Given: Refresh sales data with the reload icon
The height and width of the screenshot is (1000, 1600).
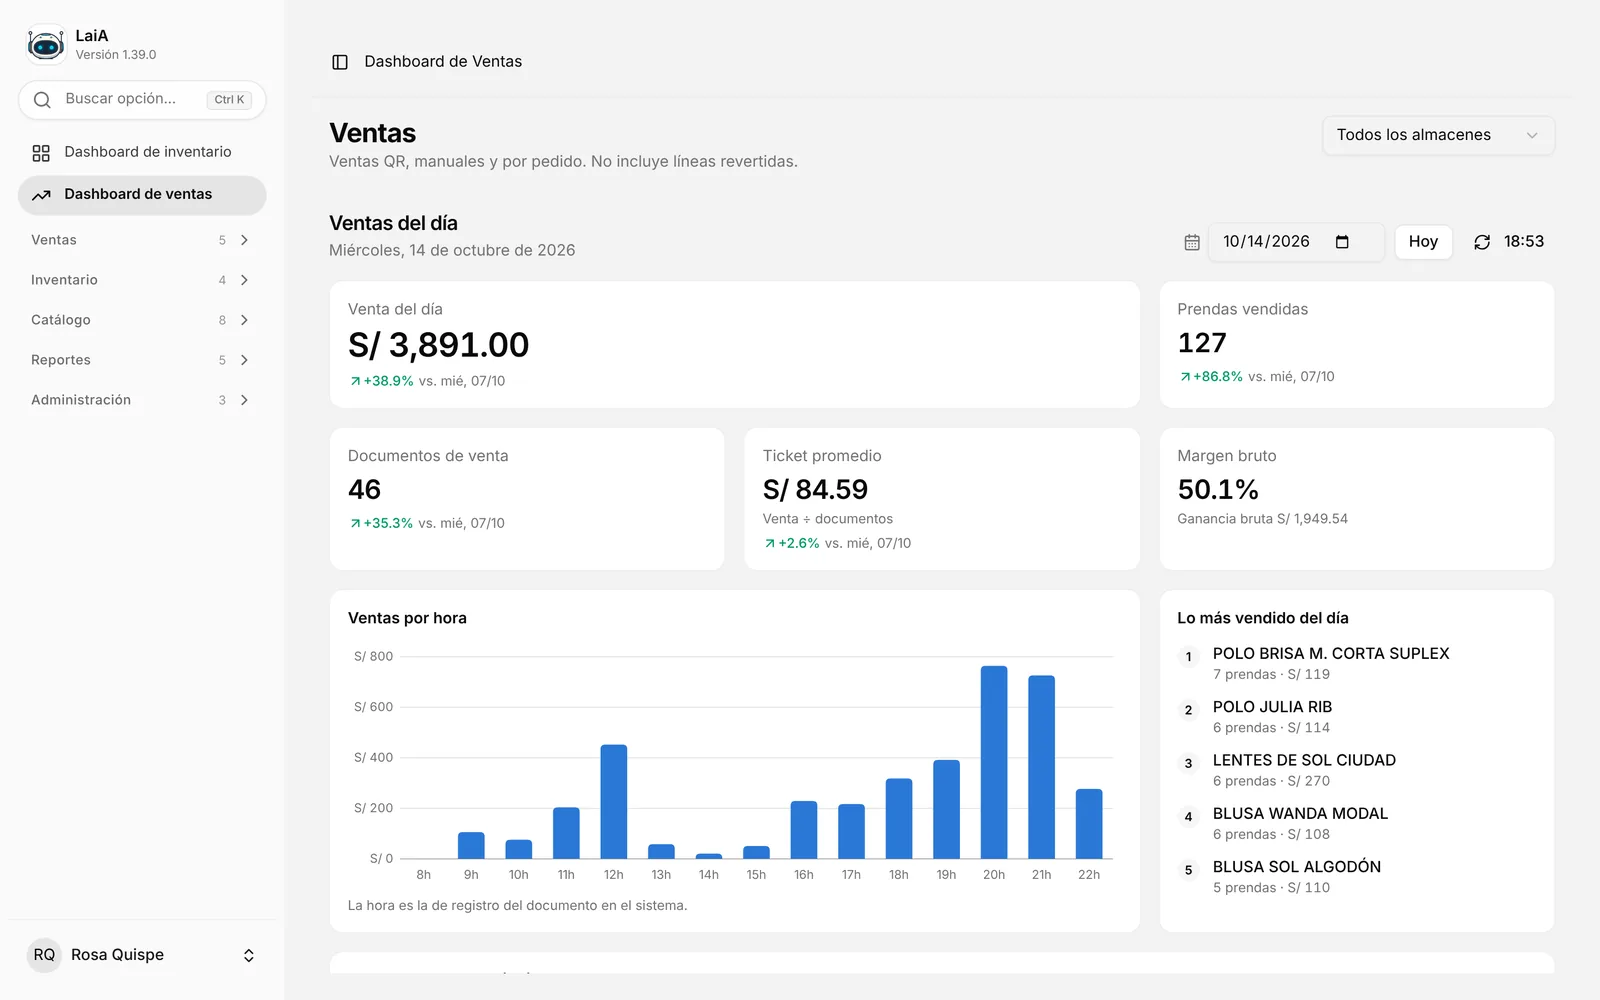Looking at the screenshot, I should (1482, 242).
